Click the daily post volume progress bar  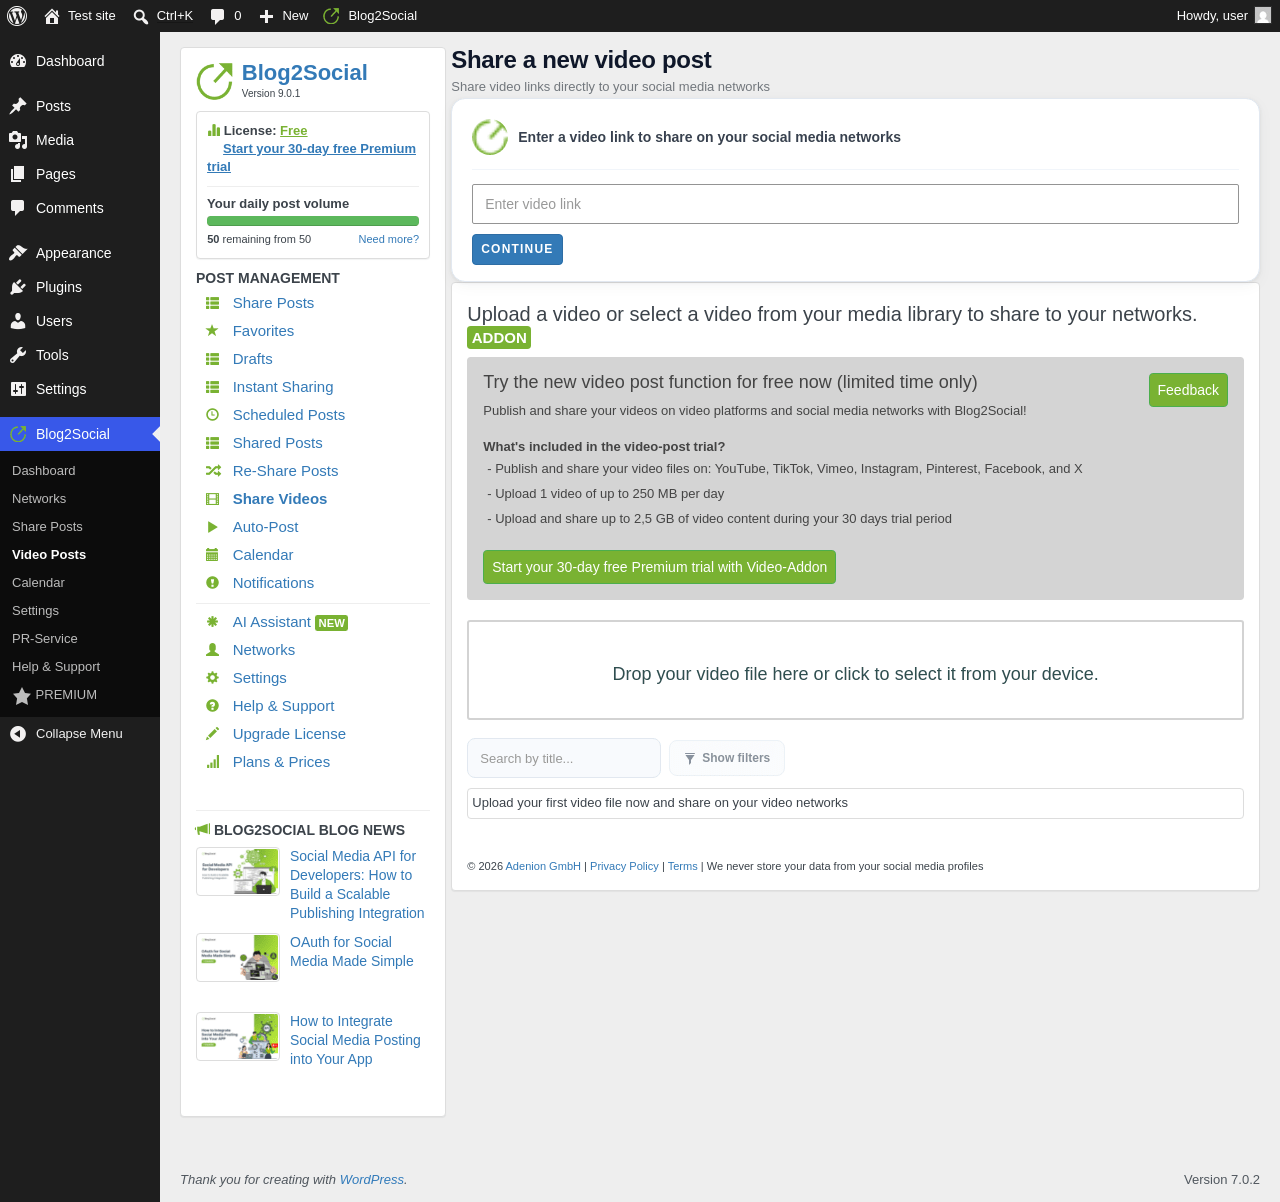point(313,221)
